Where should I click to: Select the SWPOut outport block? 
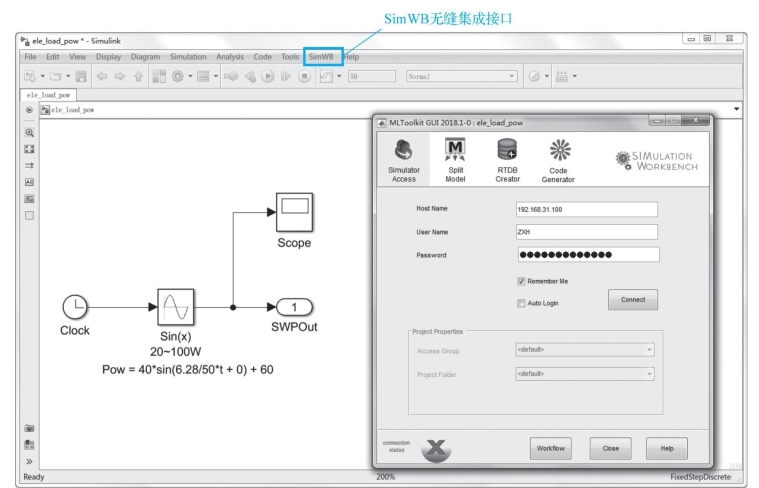tap(294, 307)
